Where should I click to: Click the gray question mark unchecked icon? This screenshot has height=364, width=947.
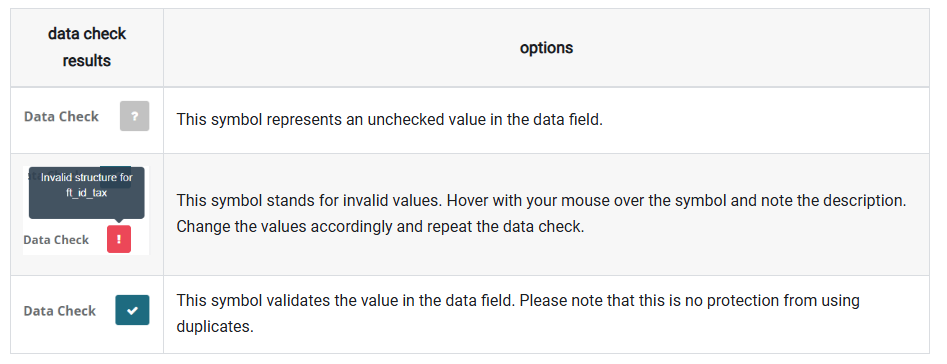pyautogui.click(x=134, y=117)
